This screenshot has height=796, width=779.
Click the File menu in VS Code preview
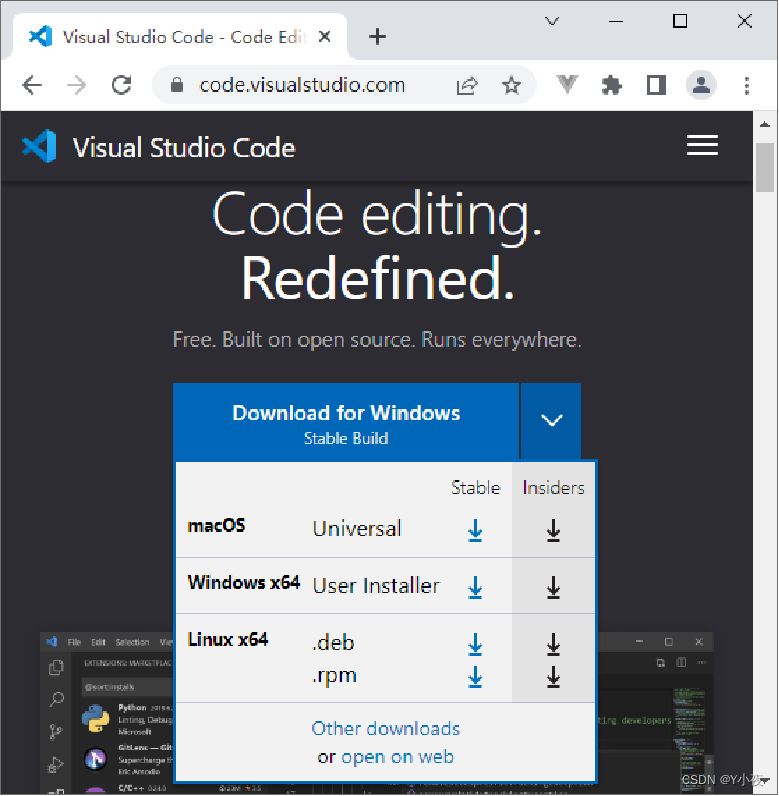click(x=74, y=642)
